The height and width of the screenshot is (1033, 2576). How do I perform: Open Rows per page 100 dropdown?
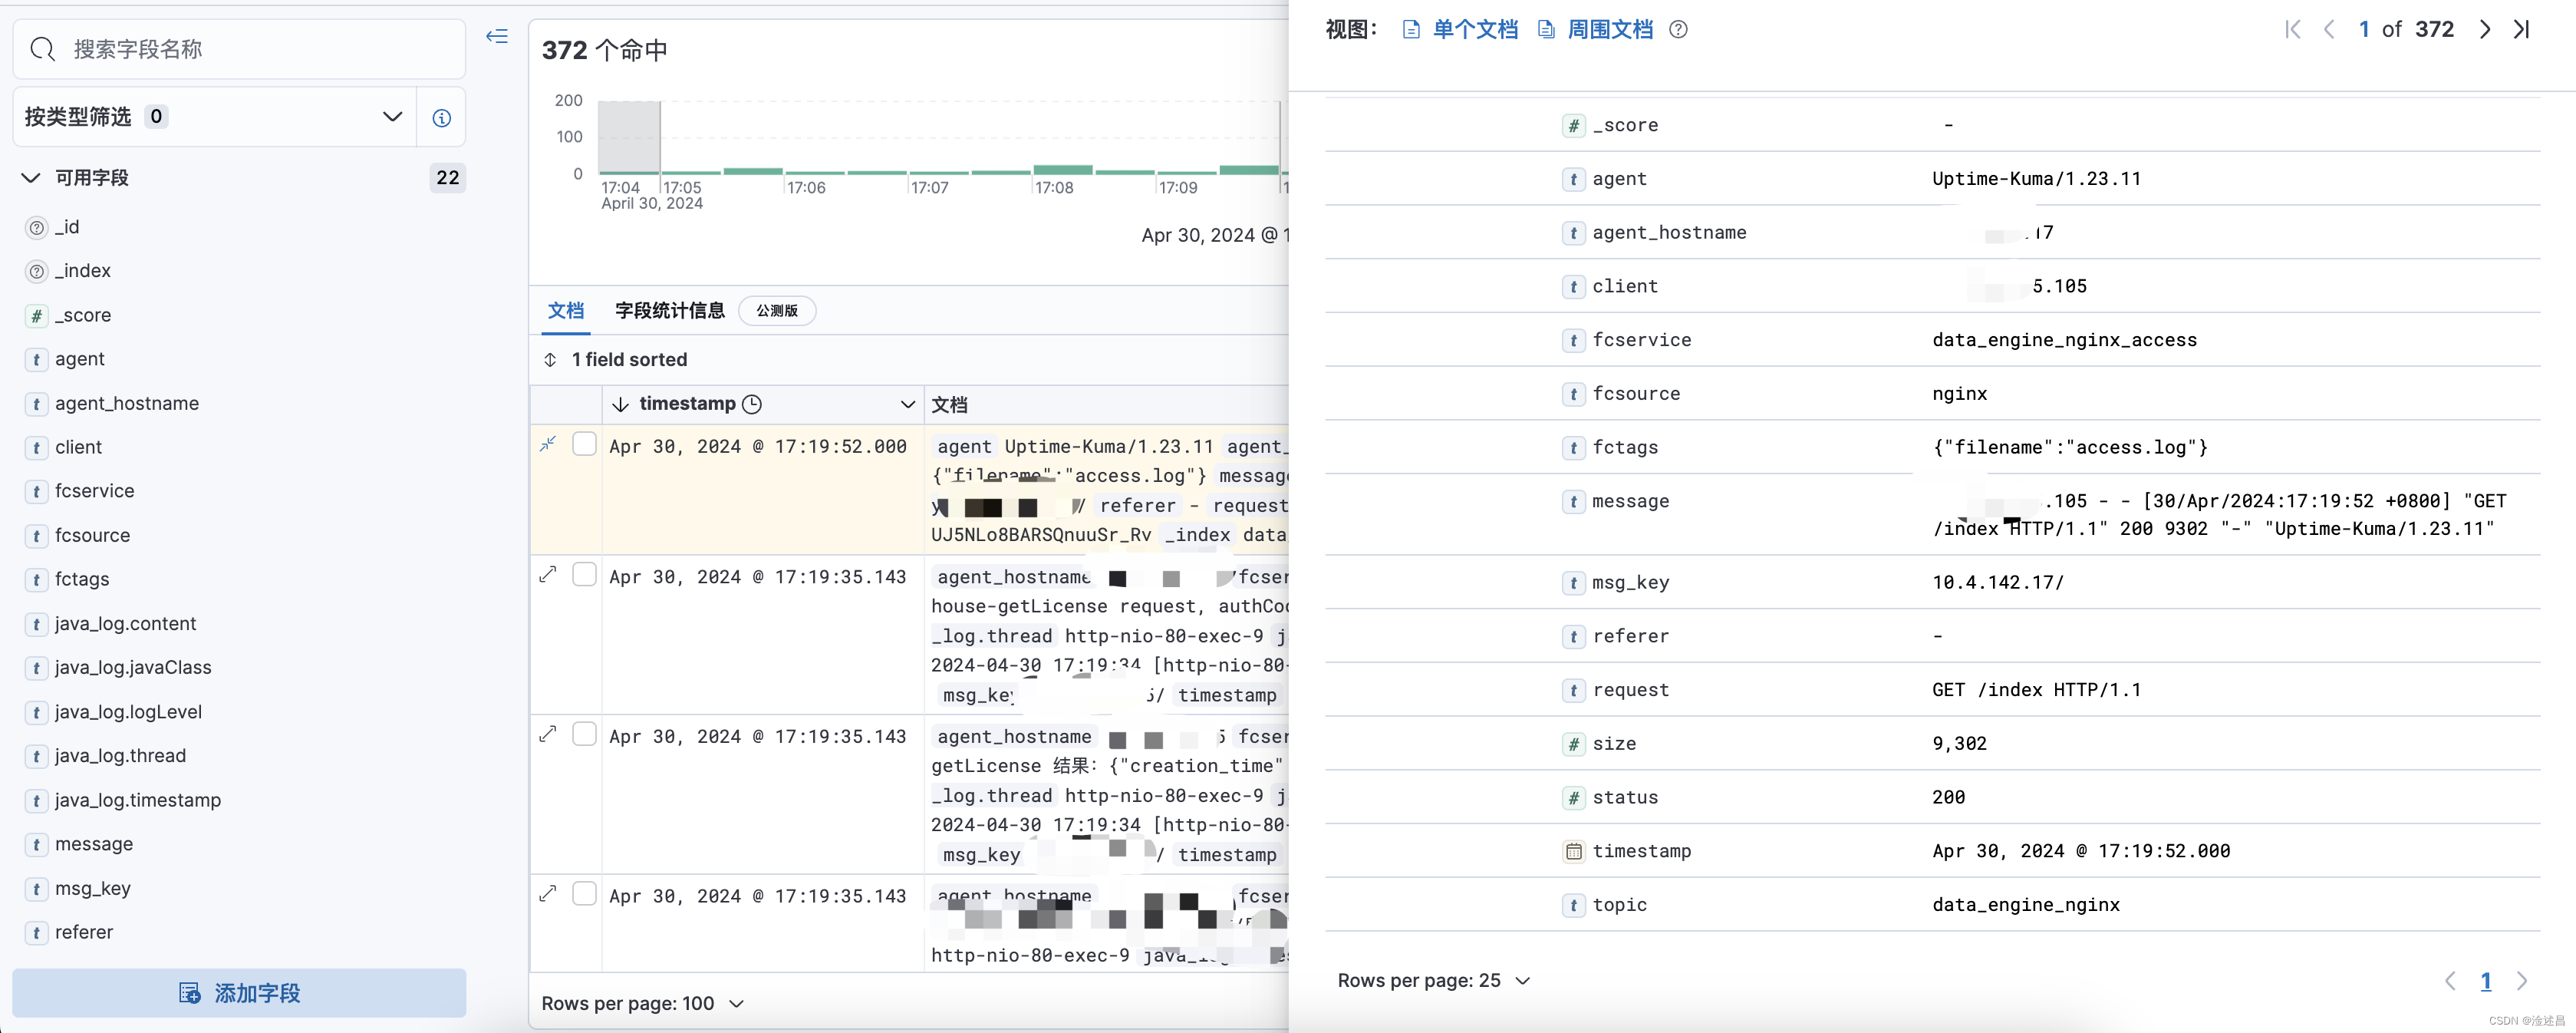click(643, 1003)
